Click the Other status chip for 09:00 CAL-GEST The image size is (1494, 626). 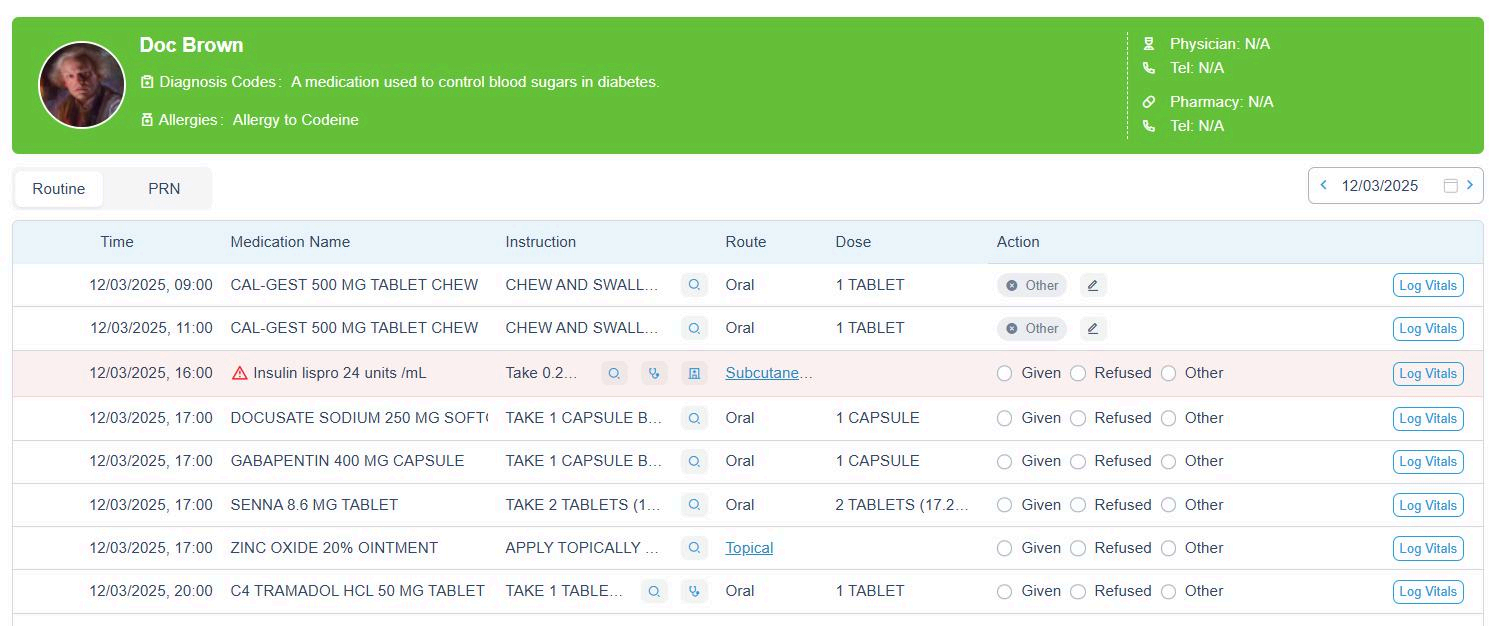pyautogui.click(x=1032, y=285)
